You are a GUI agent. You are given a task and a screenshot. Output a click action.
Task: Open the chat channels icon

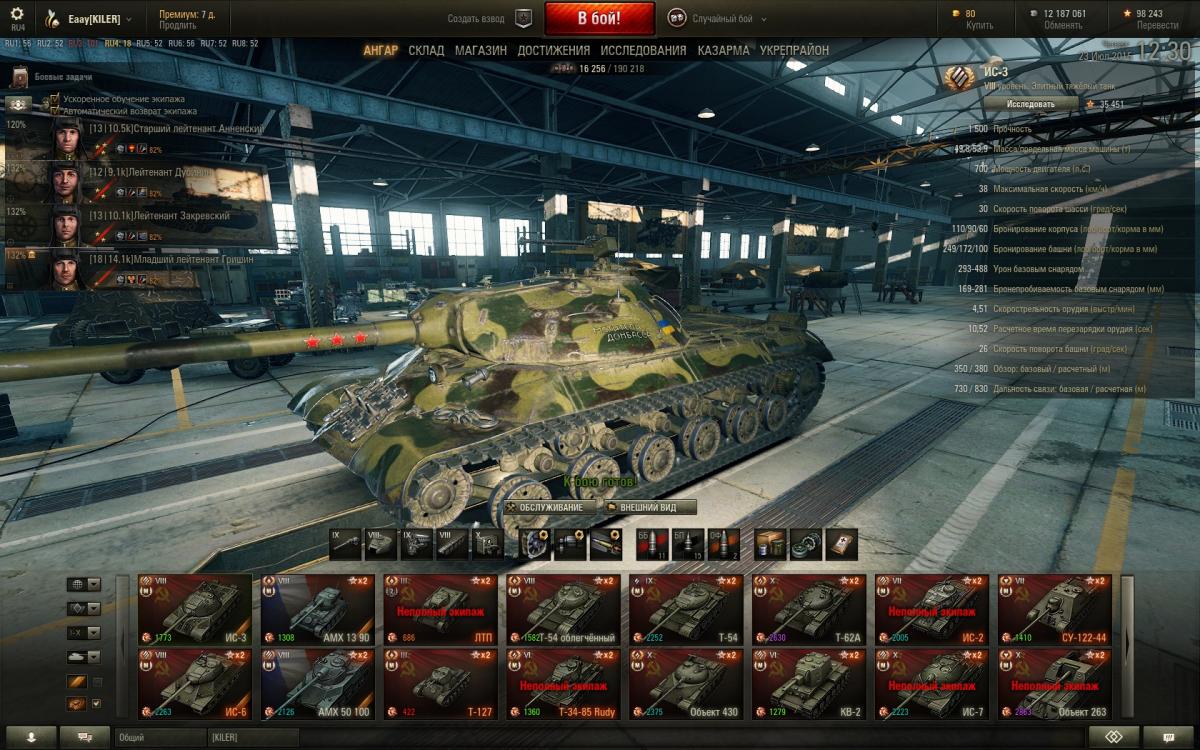pos(84,737)
